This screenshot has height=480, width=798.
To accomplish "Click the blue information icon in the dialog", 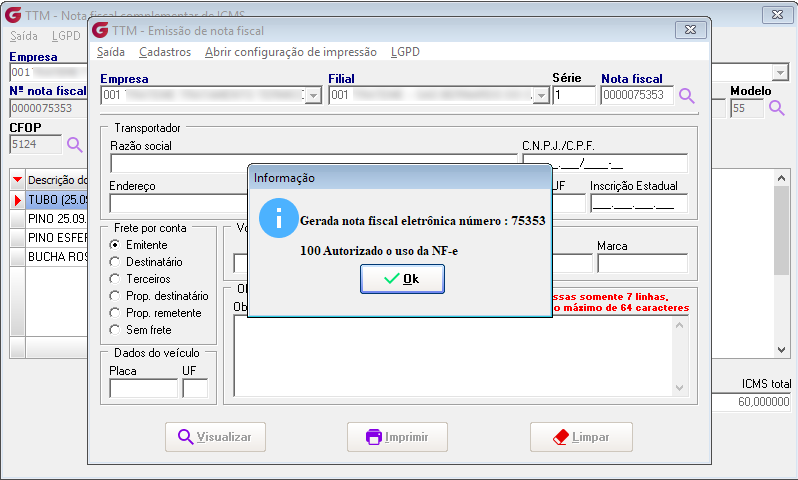I will click(278, 218).
